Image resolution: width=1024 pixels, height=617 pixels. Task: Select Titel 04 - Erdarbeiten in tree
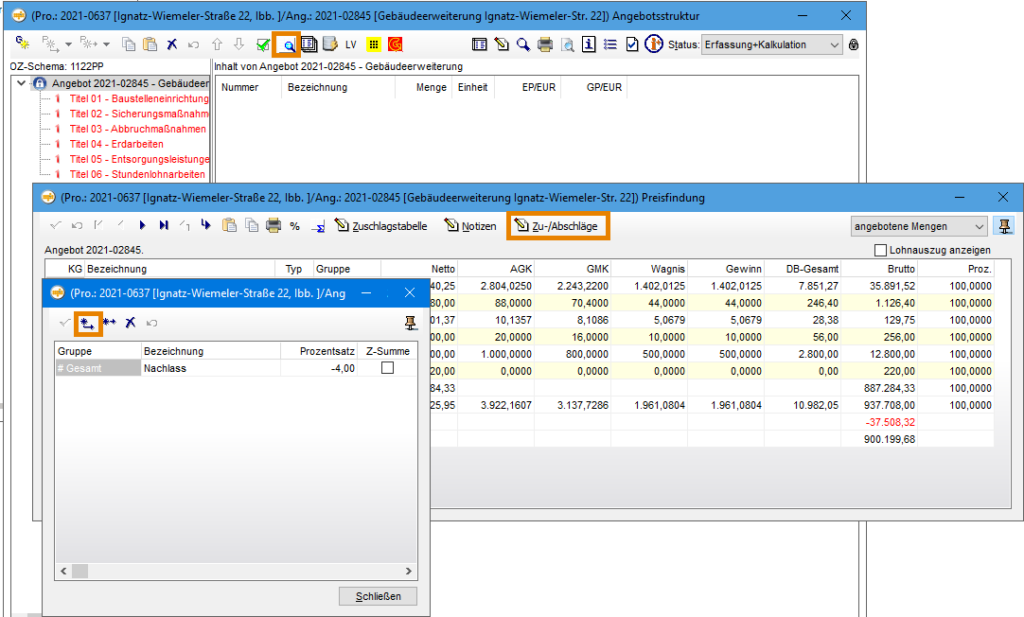coord(116,144)
